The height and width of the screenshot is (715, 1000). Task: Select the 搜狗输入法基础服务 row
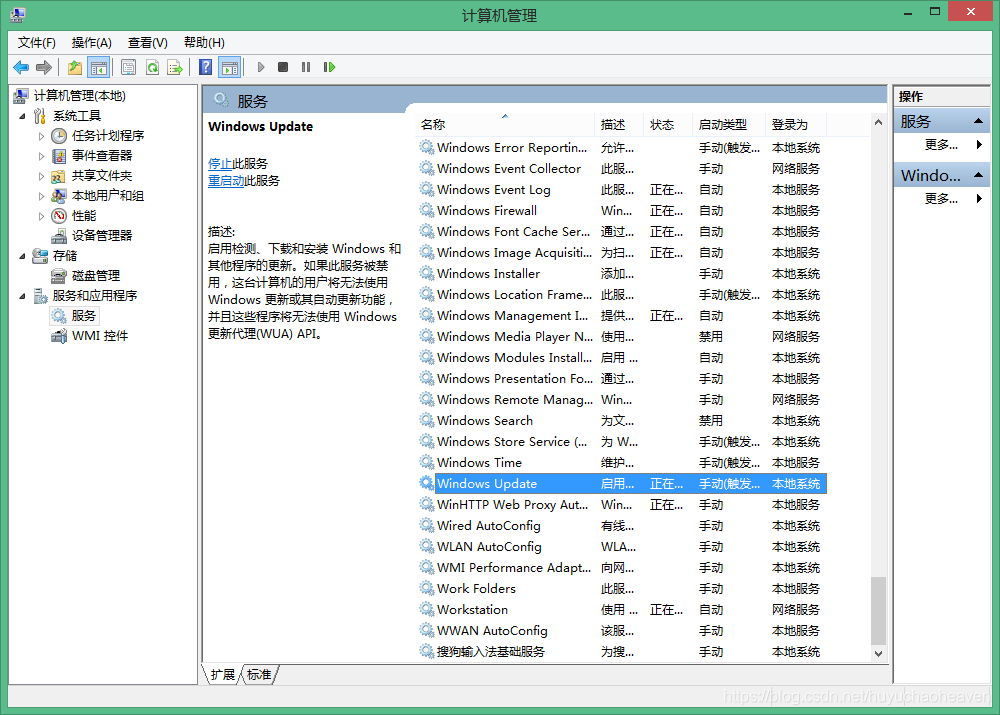click(x=622, y=652)
